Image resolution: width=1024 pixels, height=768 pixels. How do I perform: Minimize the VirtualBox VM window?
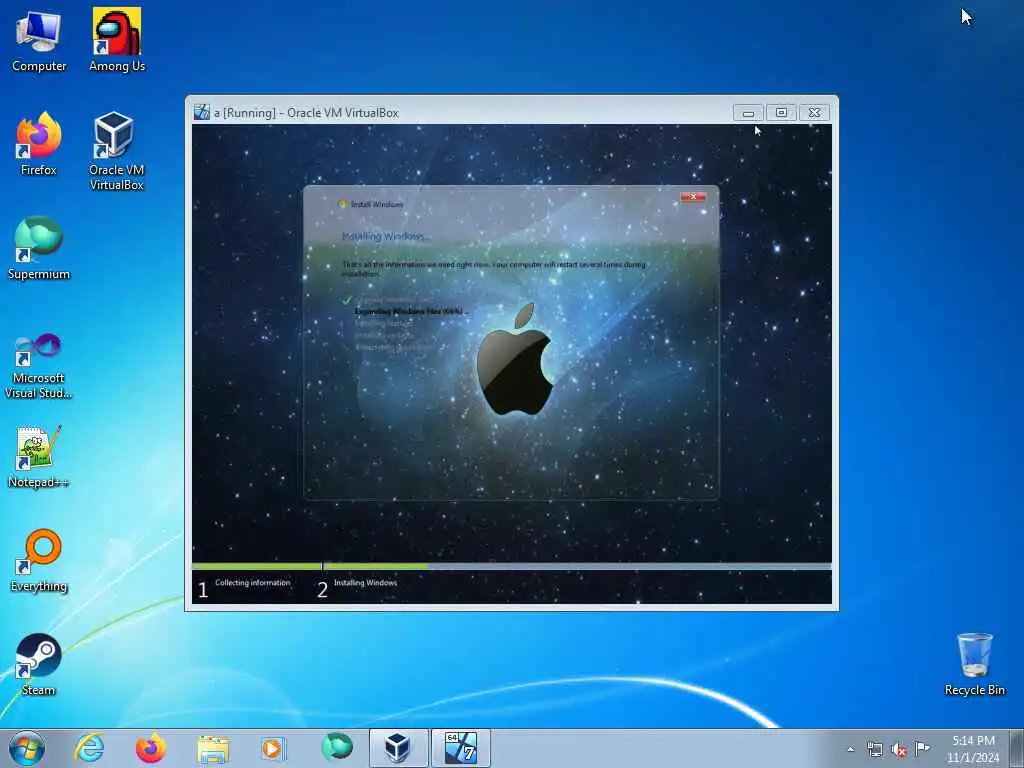click(748, 113)
